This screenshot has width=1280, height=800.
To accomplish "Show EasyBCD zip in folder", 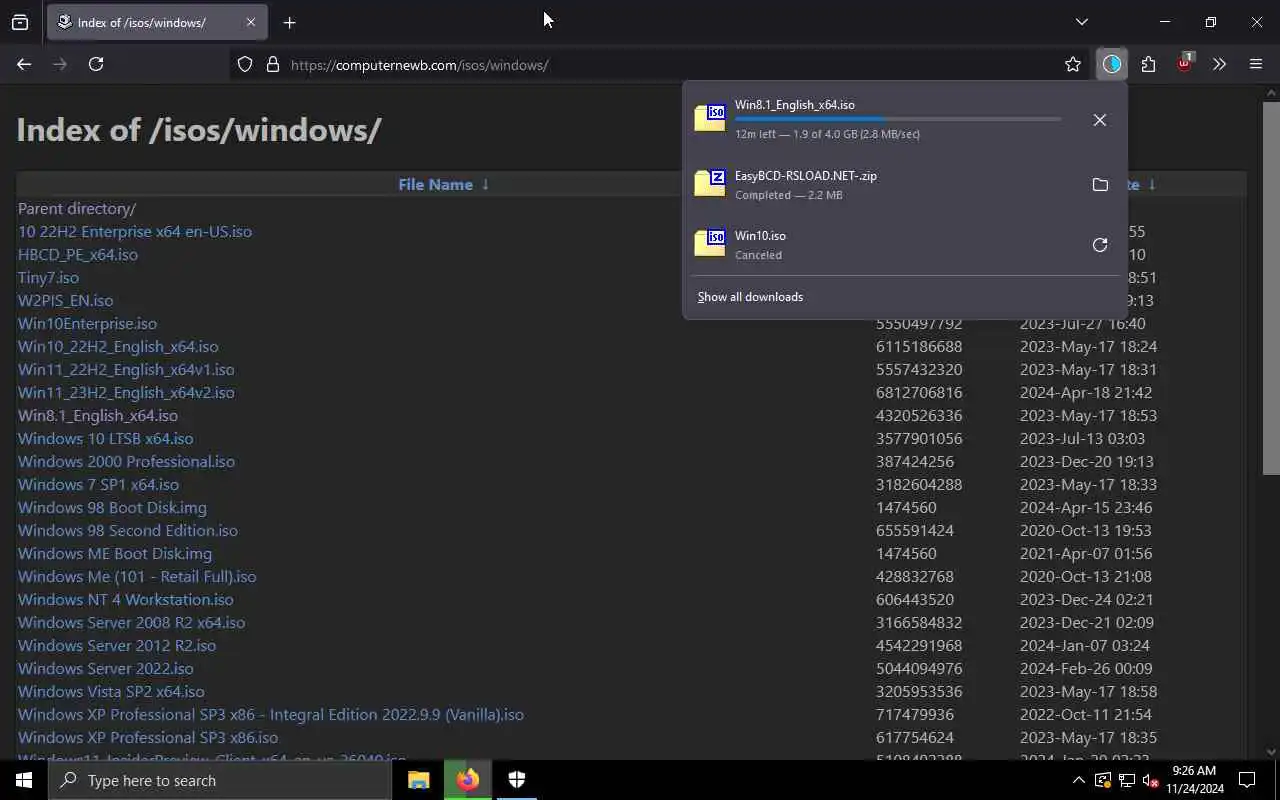I will [x=1100, y=185].
